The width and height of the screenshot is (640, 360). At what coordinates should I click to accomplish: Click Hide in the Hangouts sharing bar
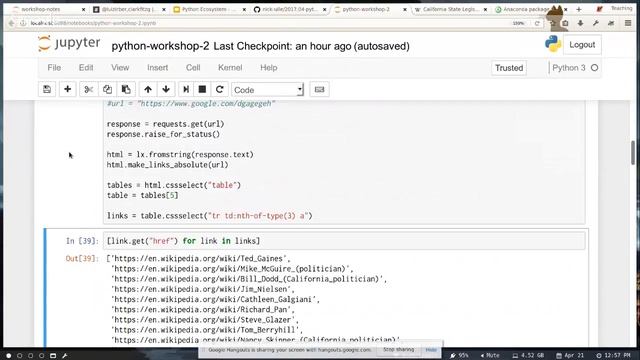(x=431, y=350)
